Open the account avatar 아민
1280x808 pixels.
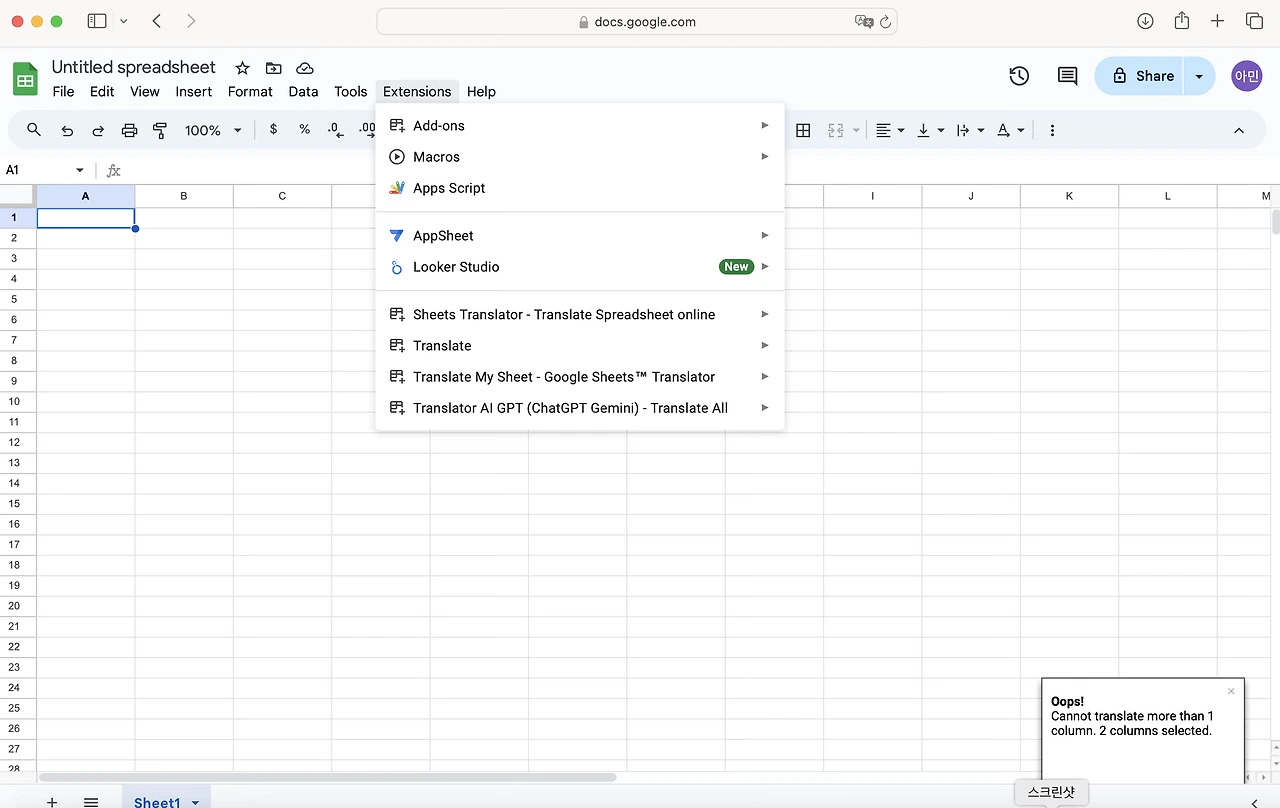click(x=1247, y=76)
